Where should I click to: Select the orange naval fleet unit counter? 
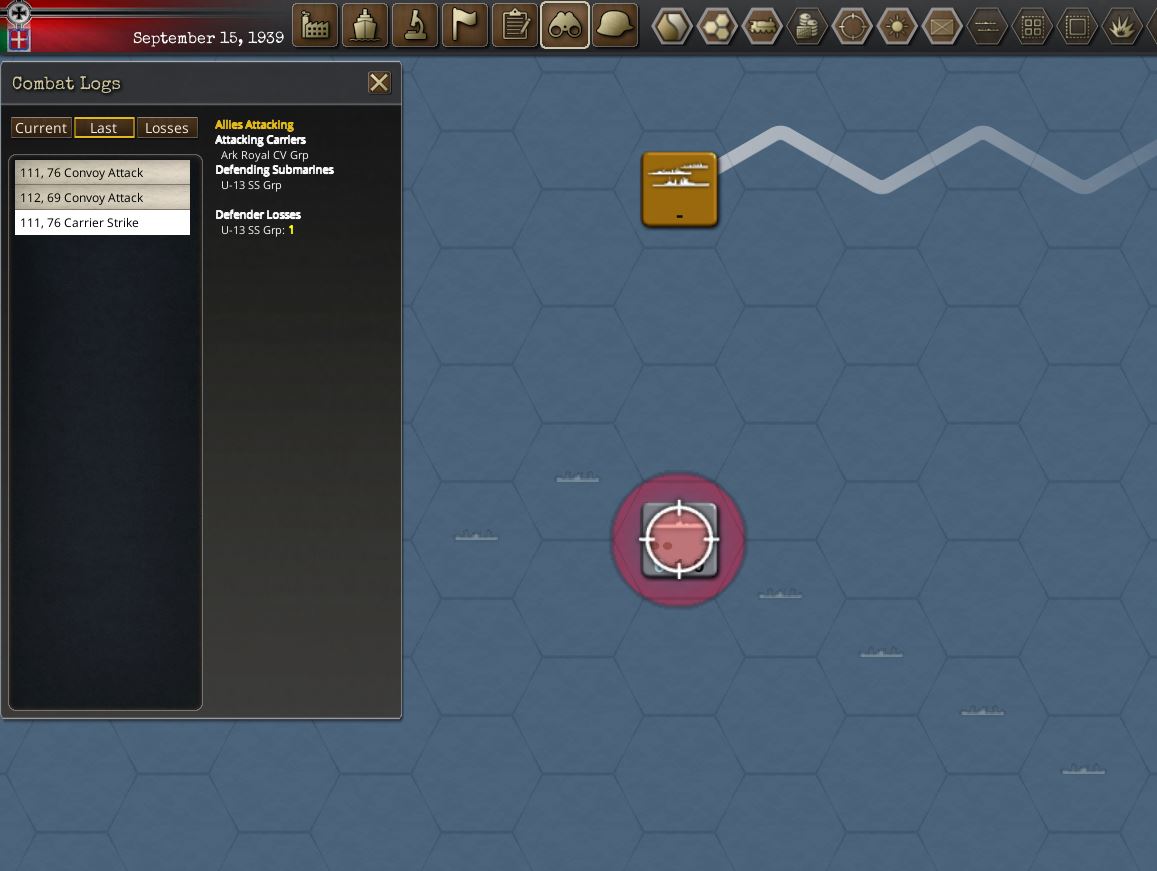pos(680,190)
